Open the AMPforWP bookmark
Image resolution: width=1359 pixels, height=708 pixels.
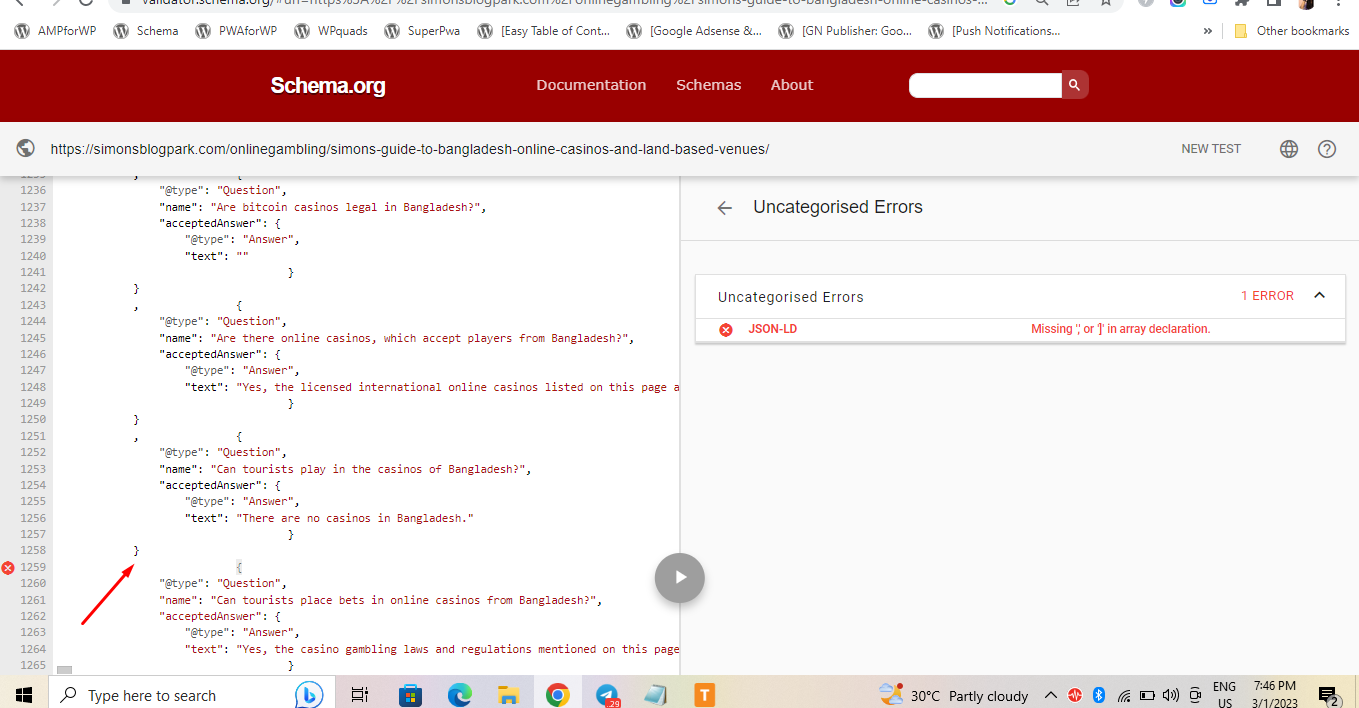(x=55, y=31)
